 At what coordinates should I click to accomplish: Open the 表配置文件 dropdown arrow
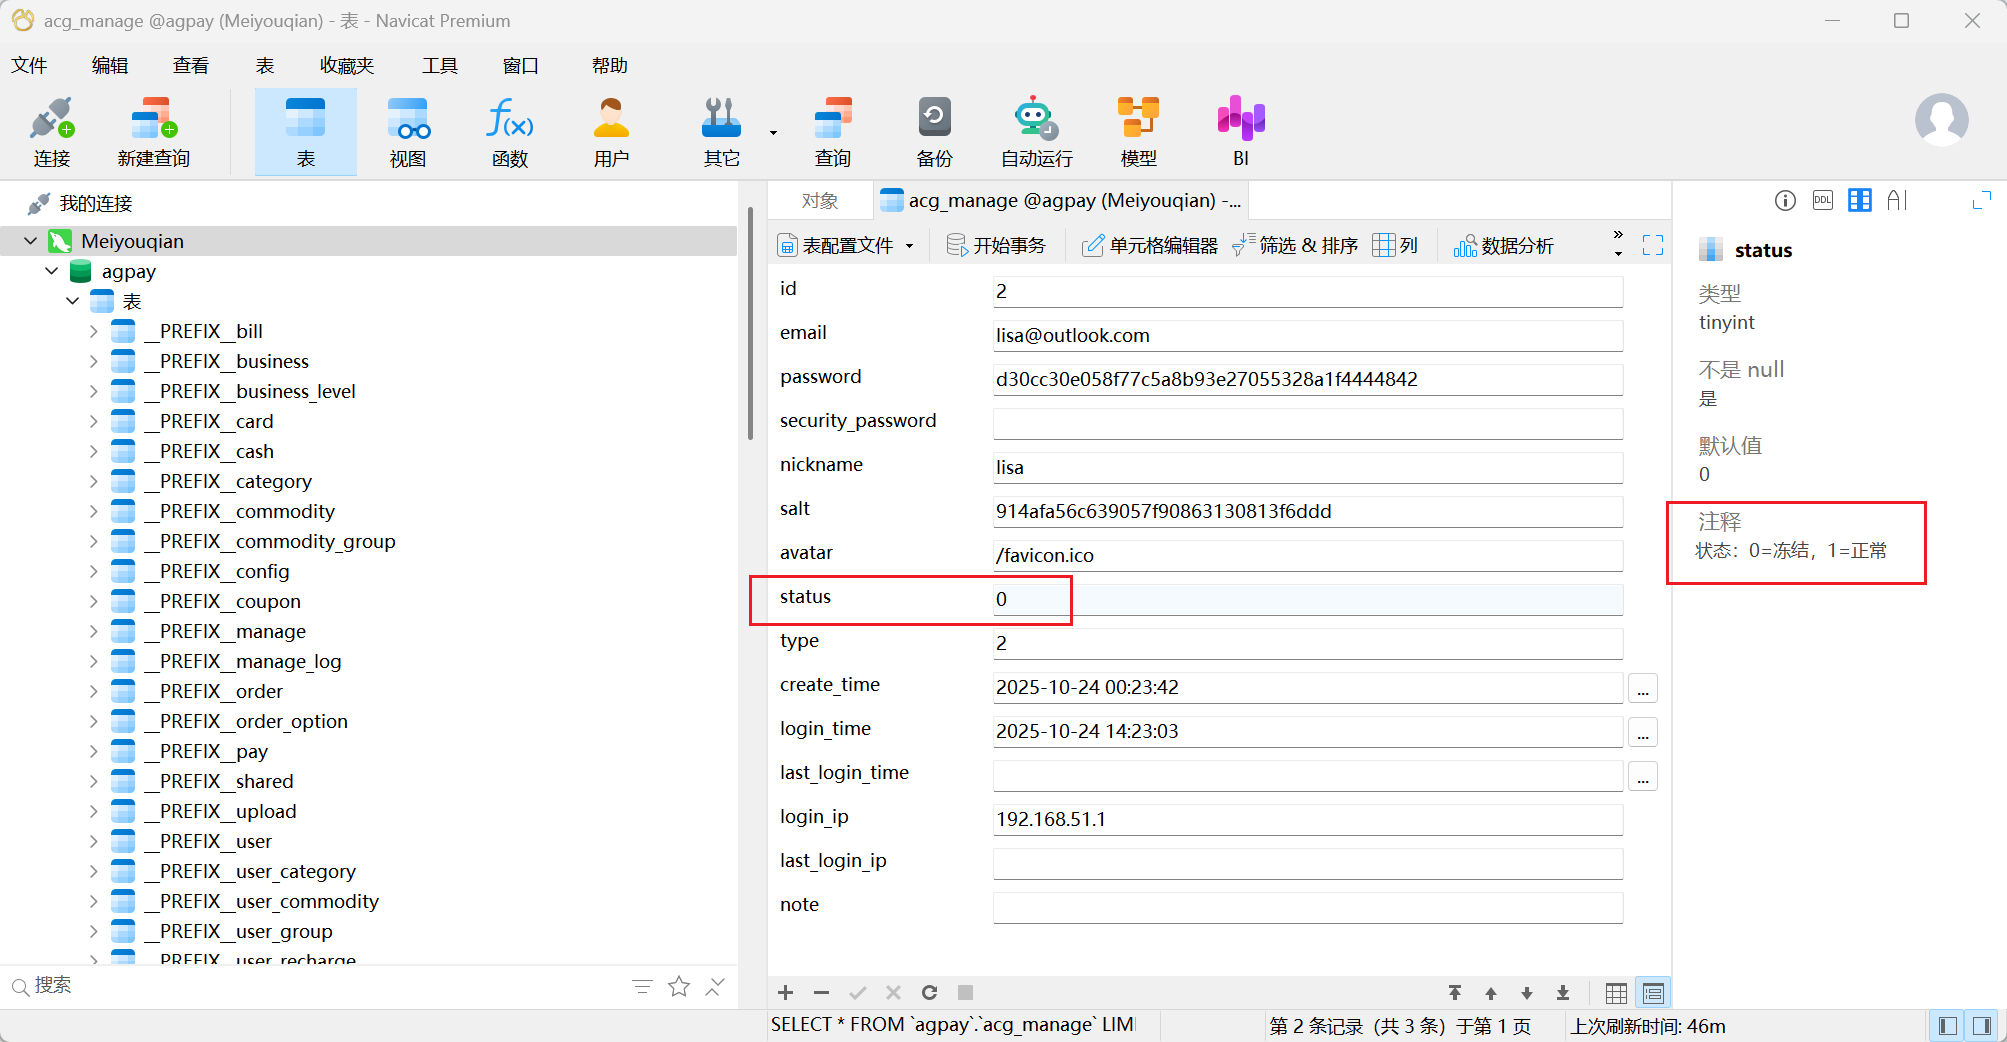click(x=910, y=246)
